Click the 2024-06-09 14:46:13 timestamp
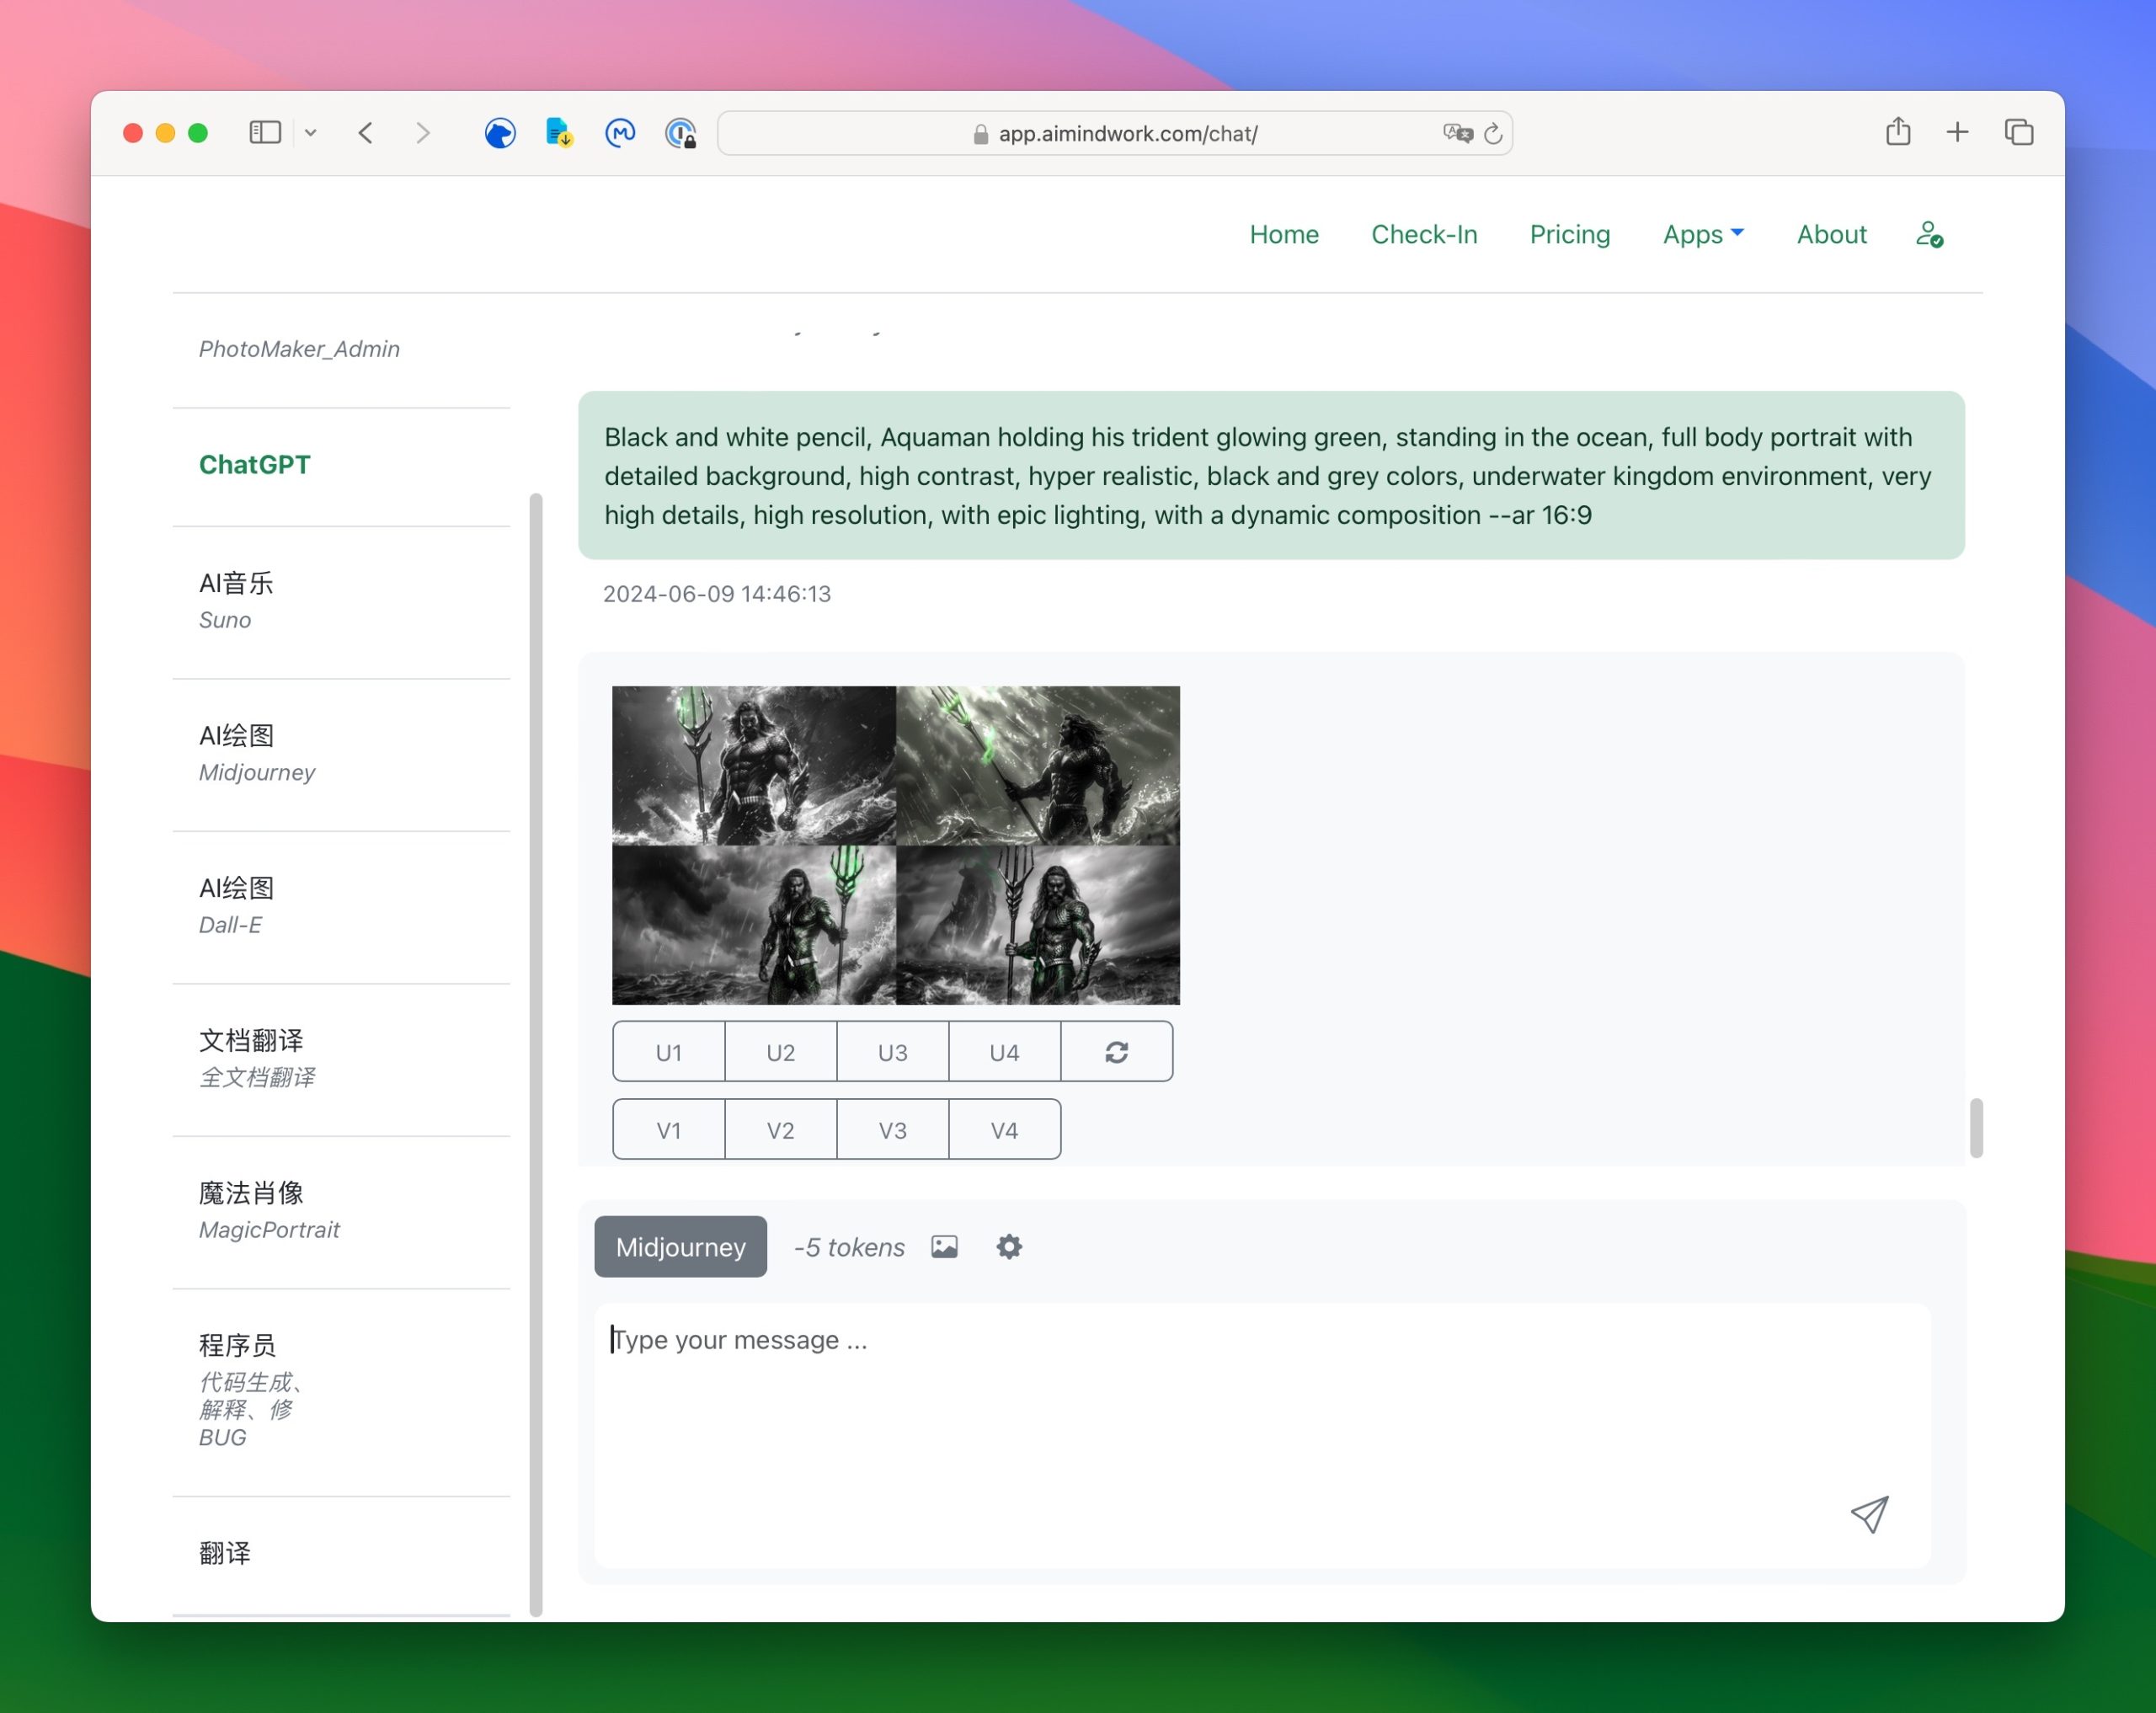 click(x=717, y=594)
